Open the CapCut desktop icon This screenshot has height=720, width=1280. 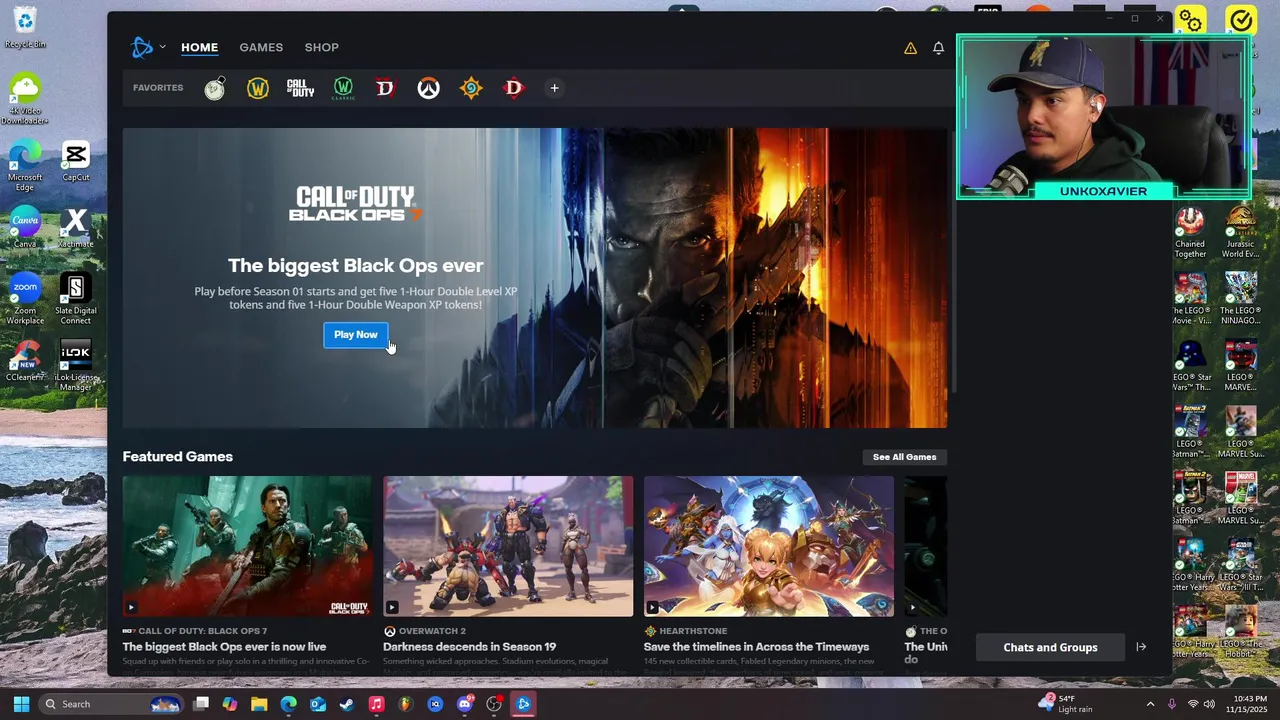[75, 162]
